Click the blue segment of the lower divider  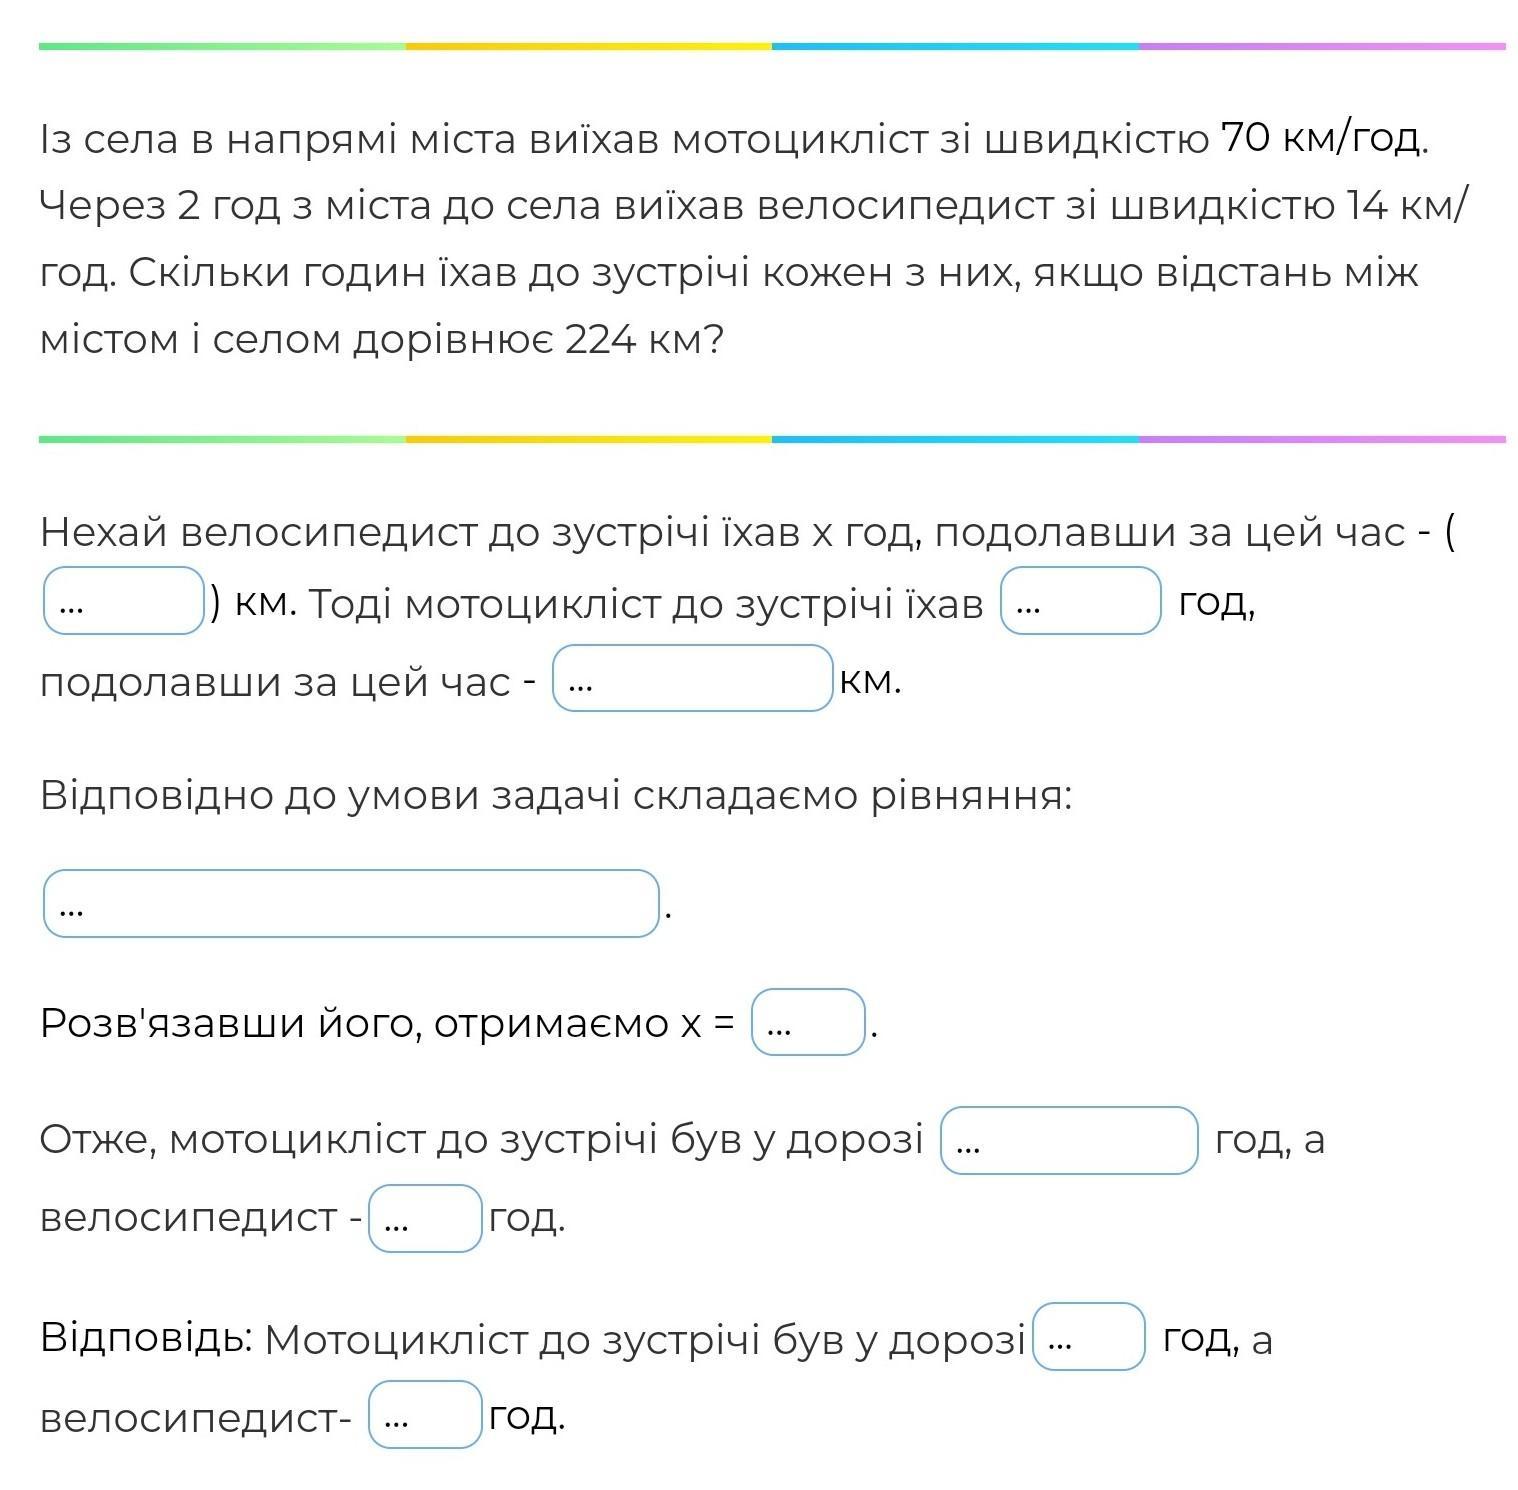[955, 439]
